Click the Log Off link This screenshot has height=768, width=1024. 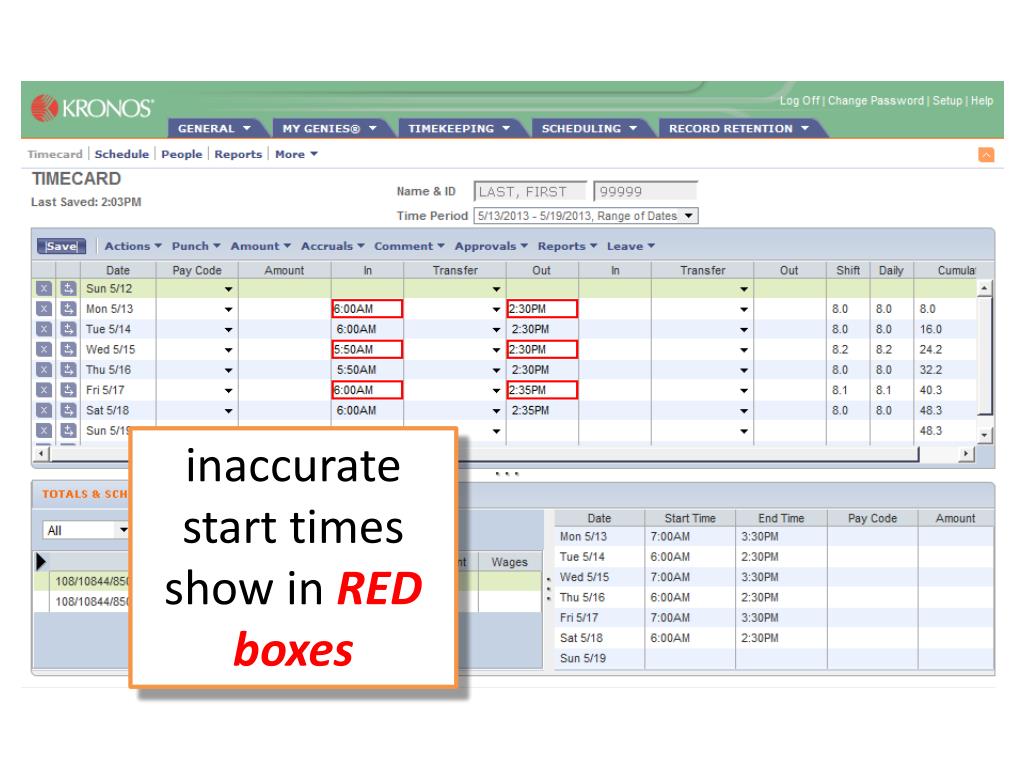point(799,101)
